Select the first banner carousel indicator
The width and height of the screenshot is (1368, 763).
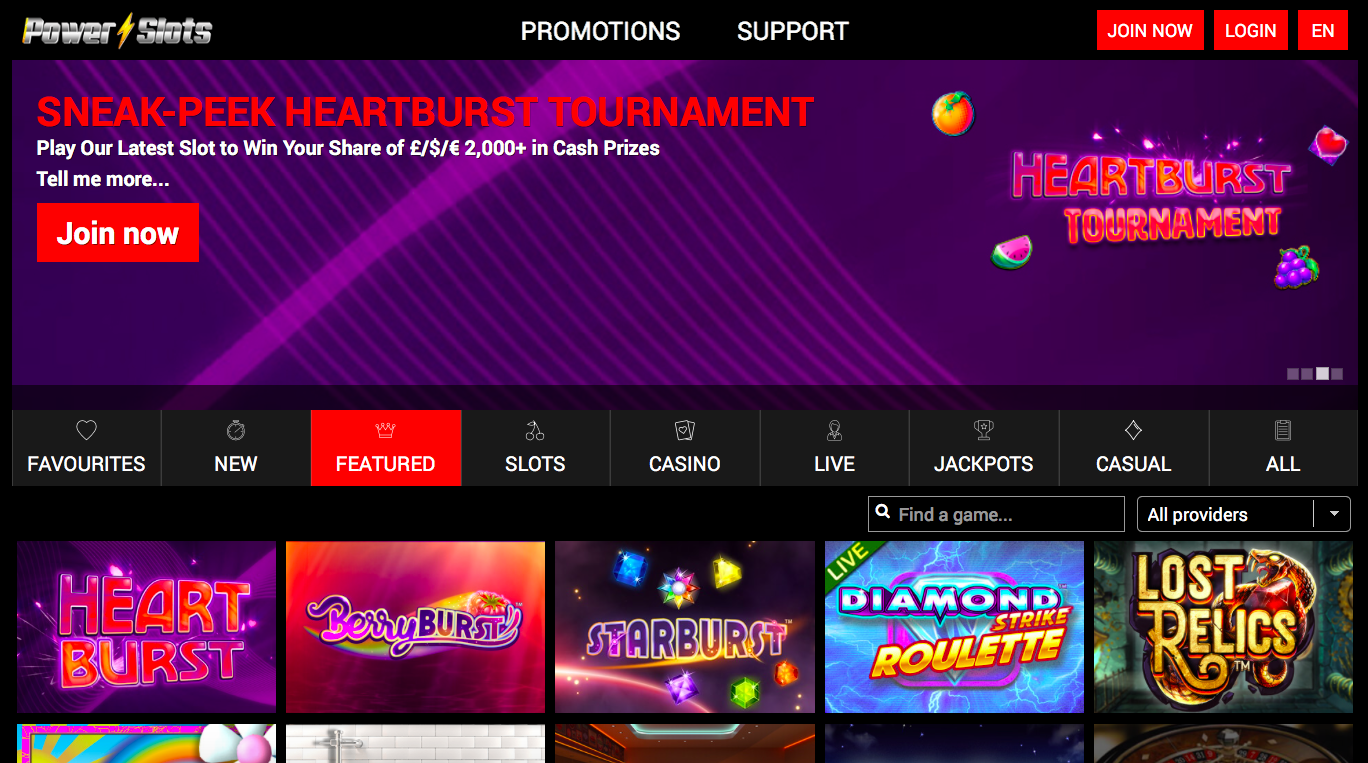(x=1292, y=374)
